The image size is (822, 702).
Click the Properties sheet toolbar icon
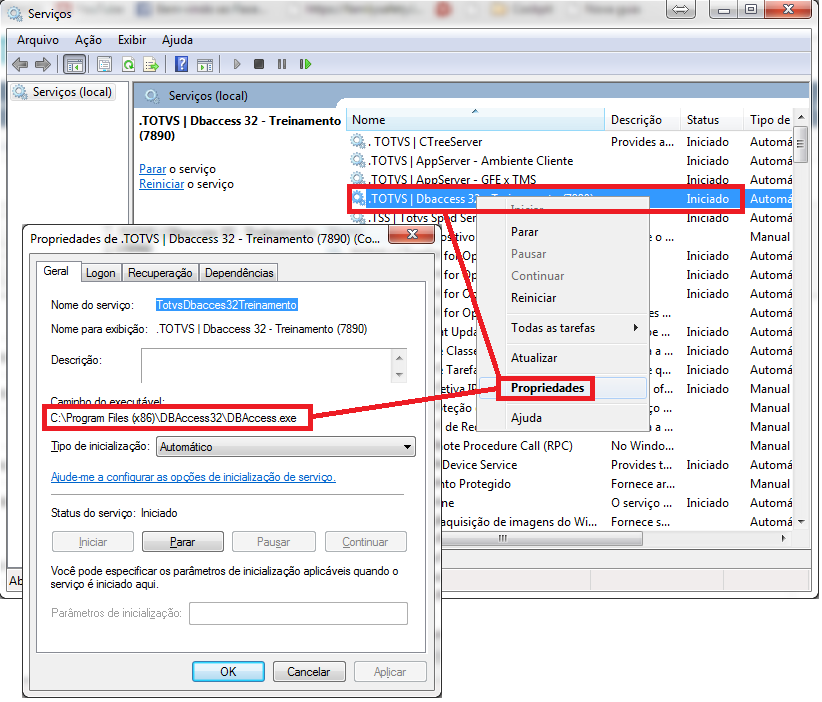[104, 64]
